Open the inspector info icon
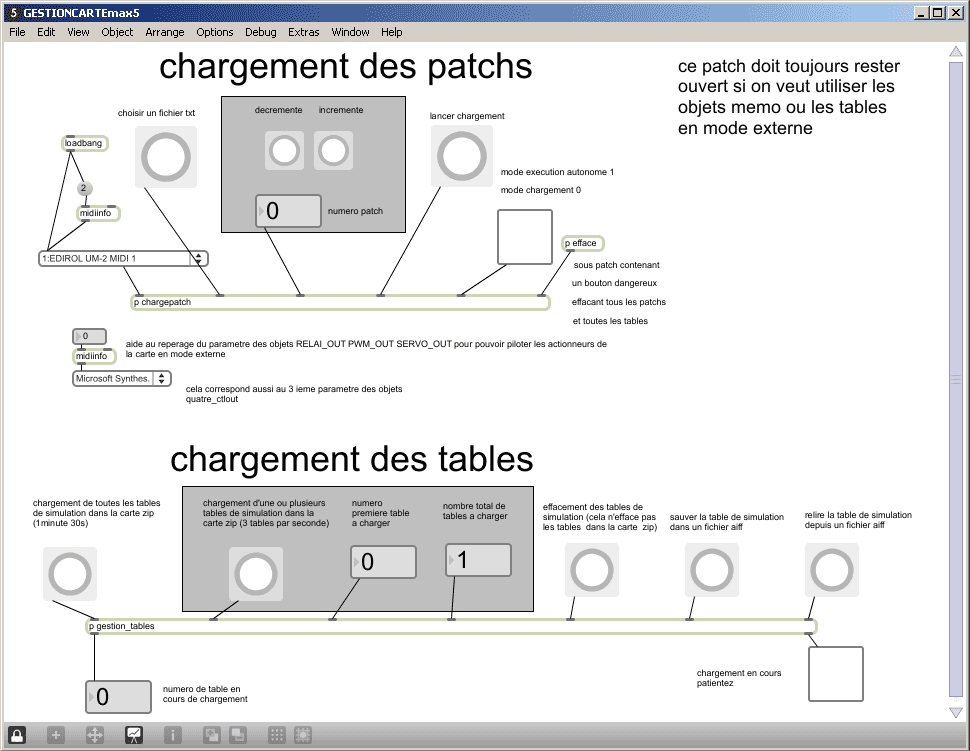 [172, 735]
